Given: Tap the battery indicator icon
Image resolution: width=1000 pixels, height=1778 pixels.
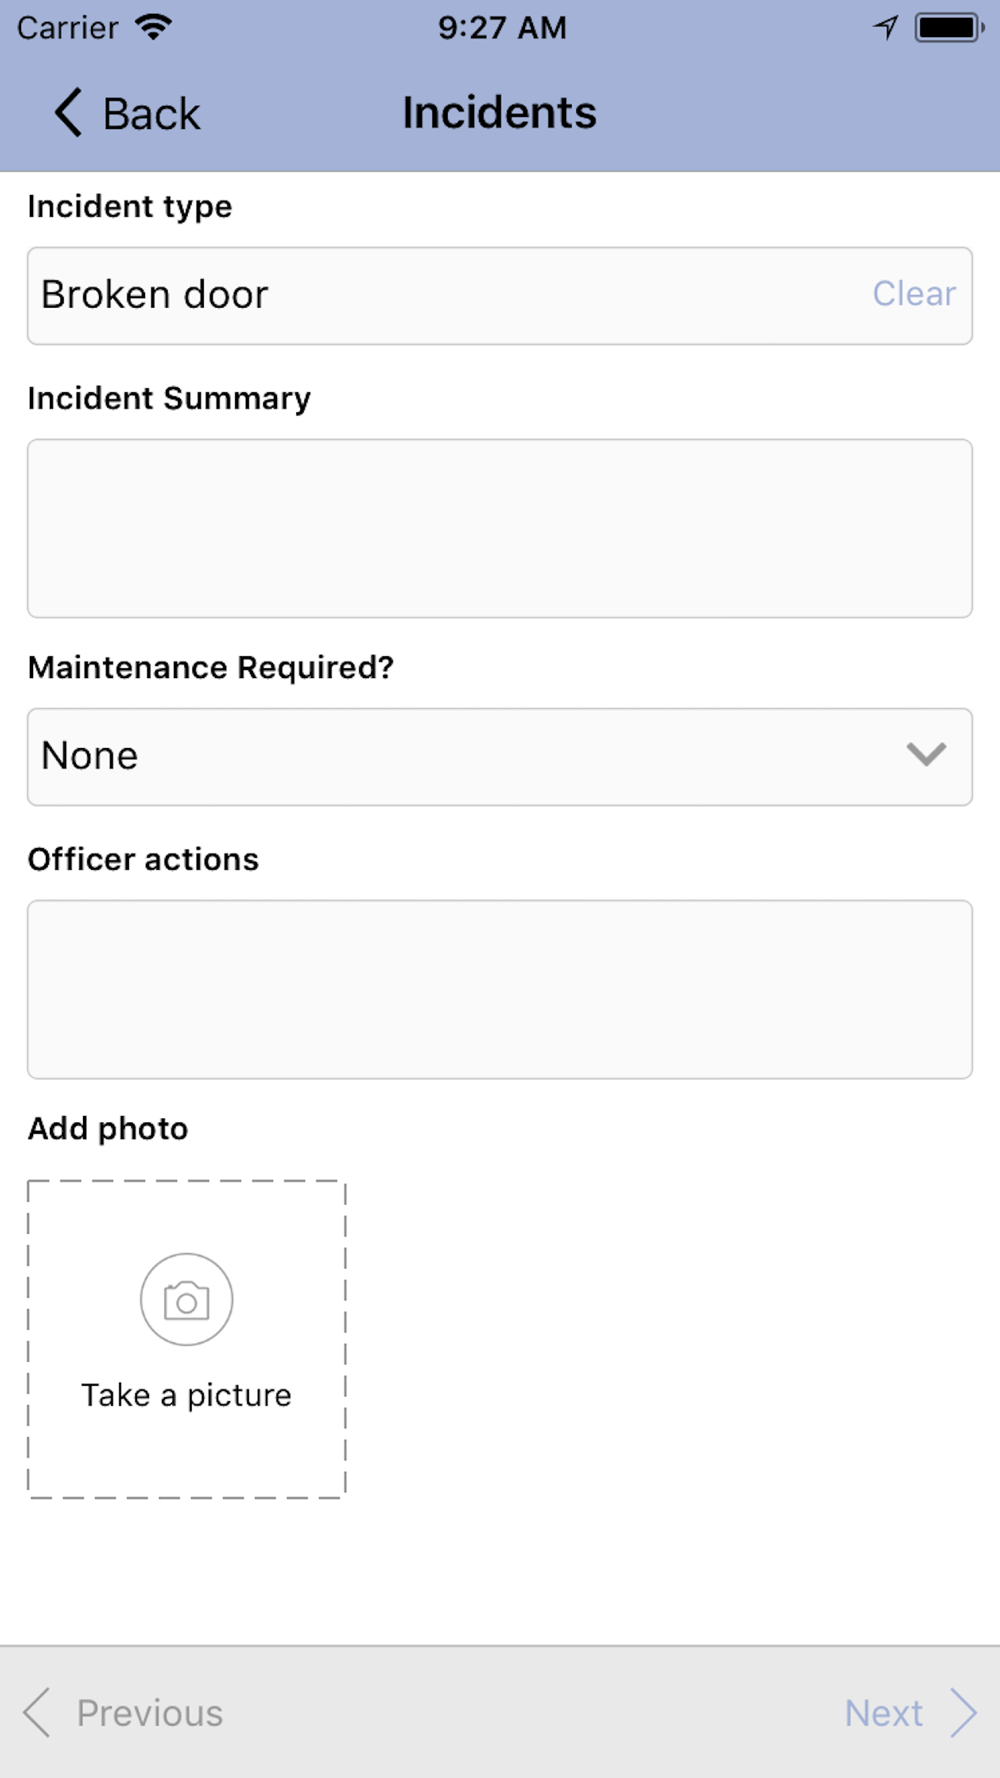Looking at the screenshot, I should point(948,27).
